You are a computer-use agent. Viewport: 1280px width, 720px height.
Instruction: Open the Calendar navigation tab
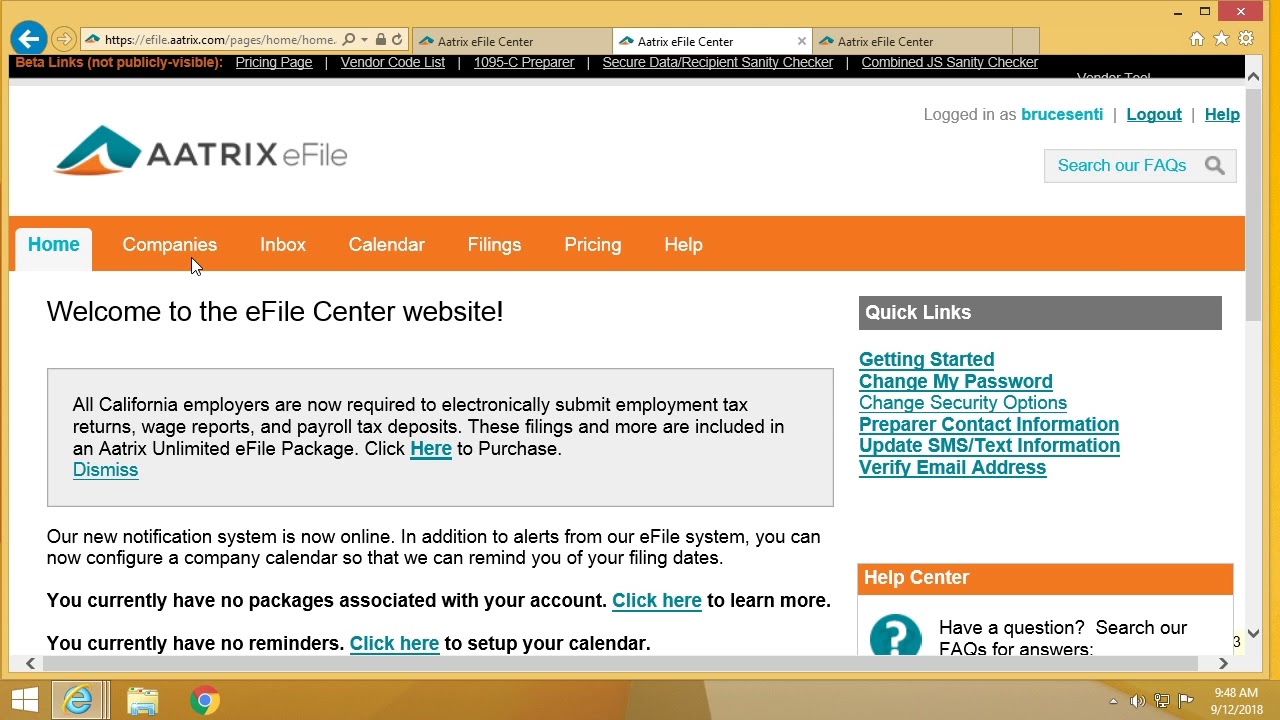(x=387, y=245)
